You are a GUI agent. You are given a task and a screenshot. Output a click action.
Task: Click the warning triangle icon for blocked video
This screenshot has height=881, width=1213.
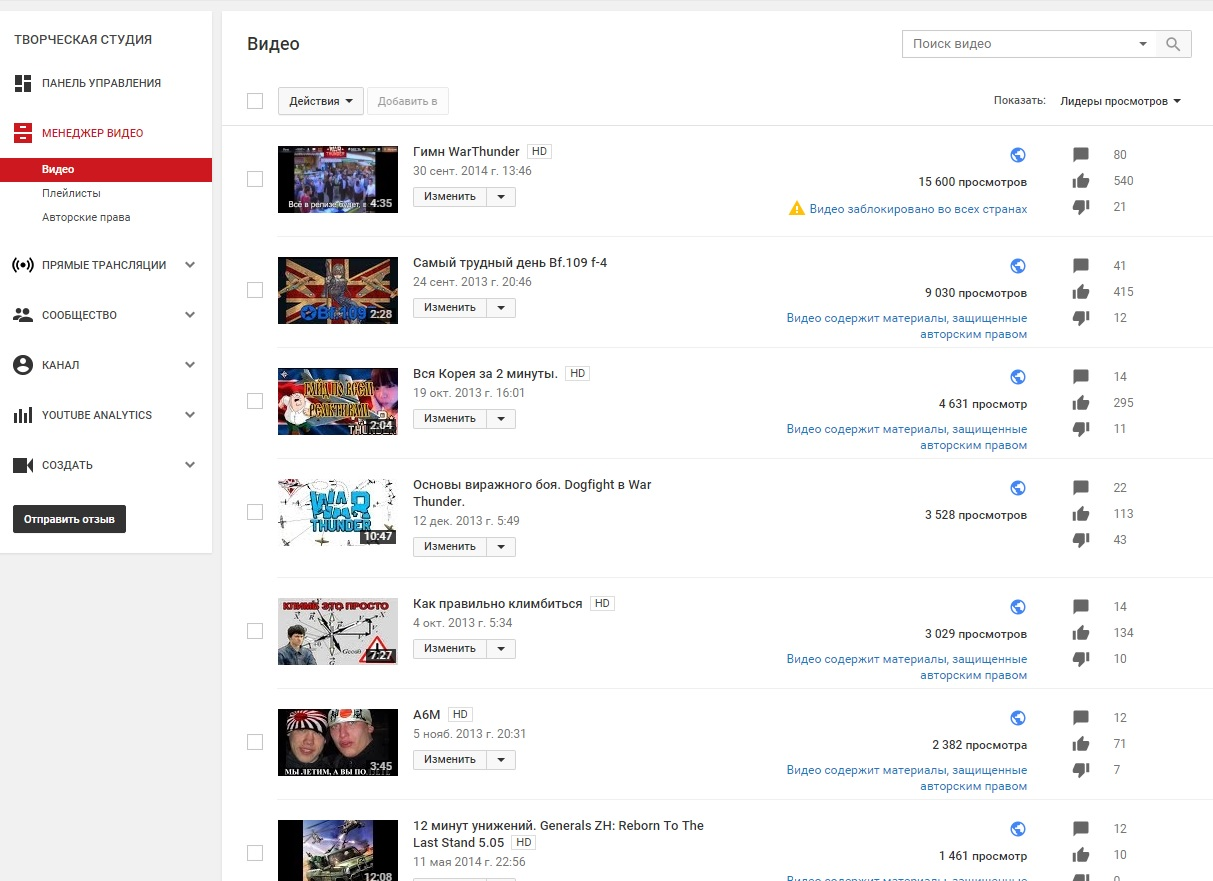(x=796, y=209)
